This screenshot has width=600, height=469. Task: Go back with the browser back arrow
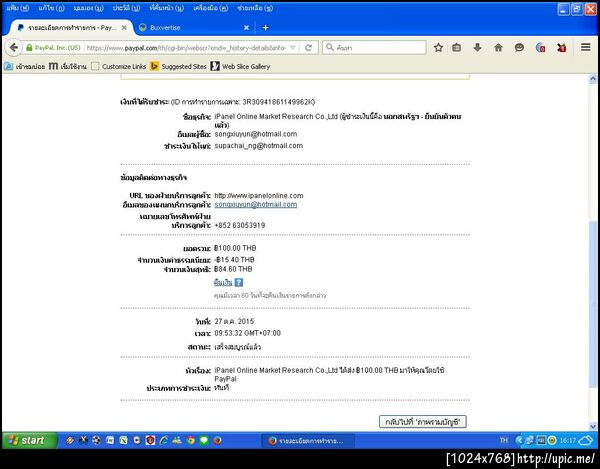coord(14,47)
